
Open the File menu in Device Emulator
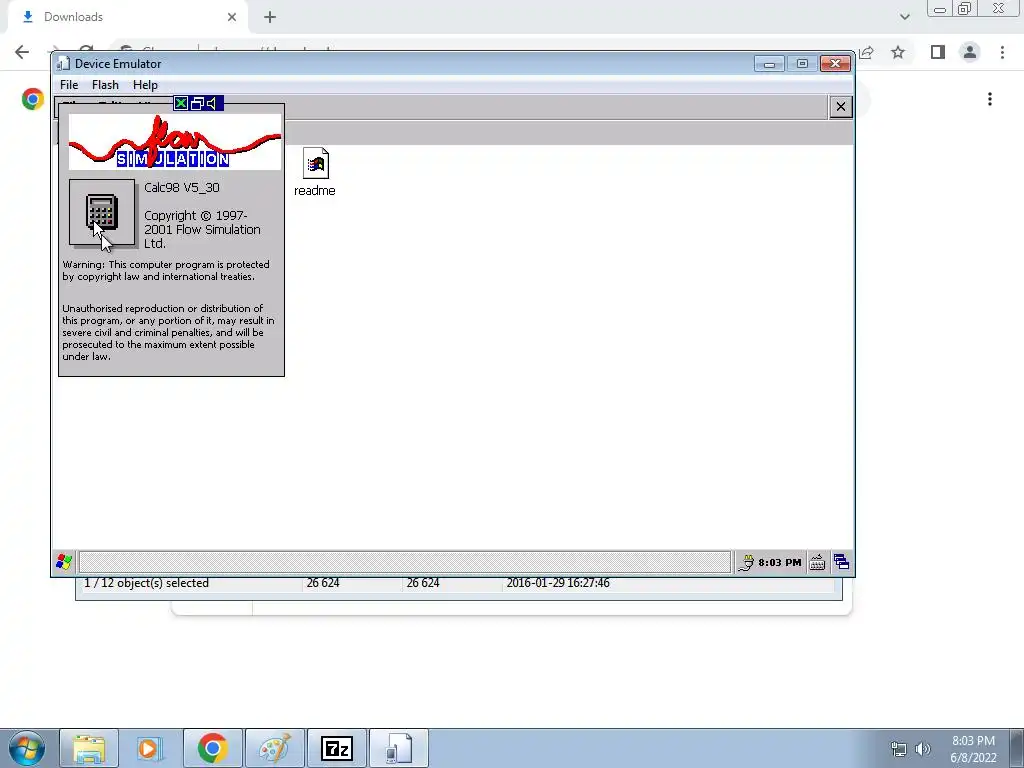coord(69,85)
